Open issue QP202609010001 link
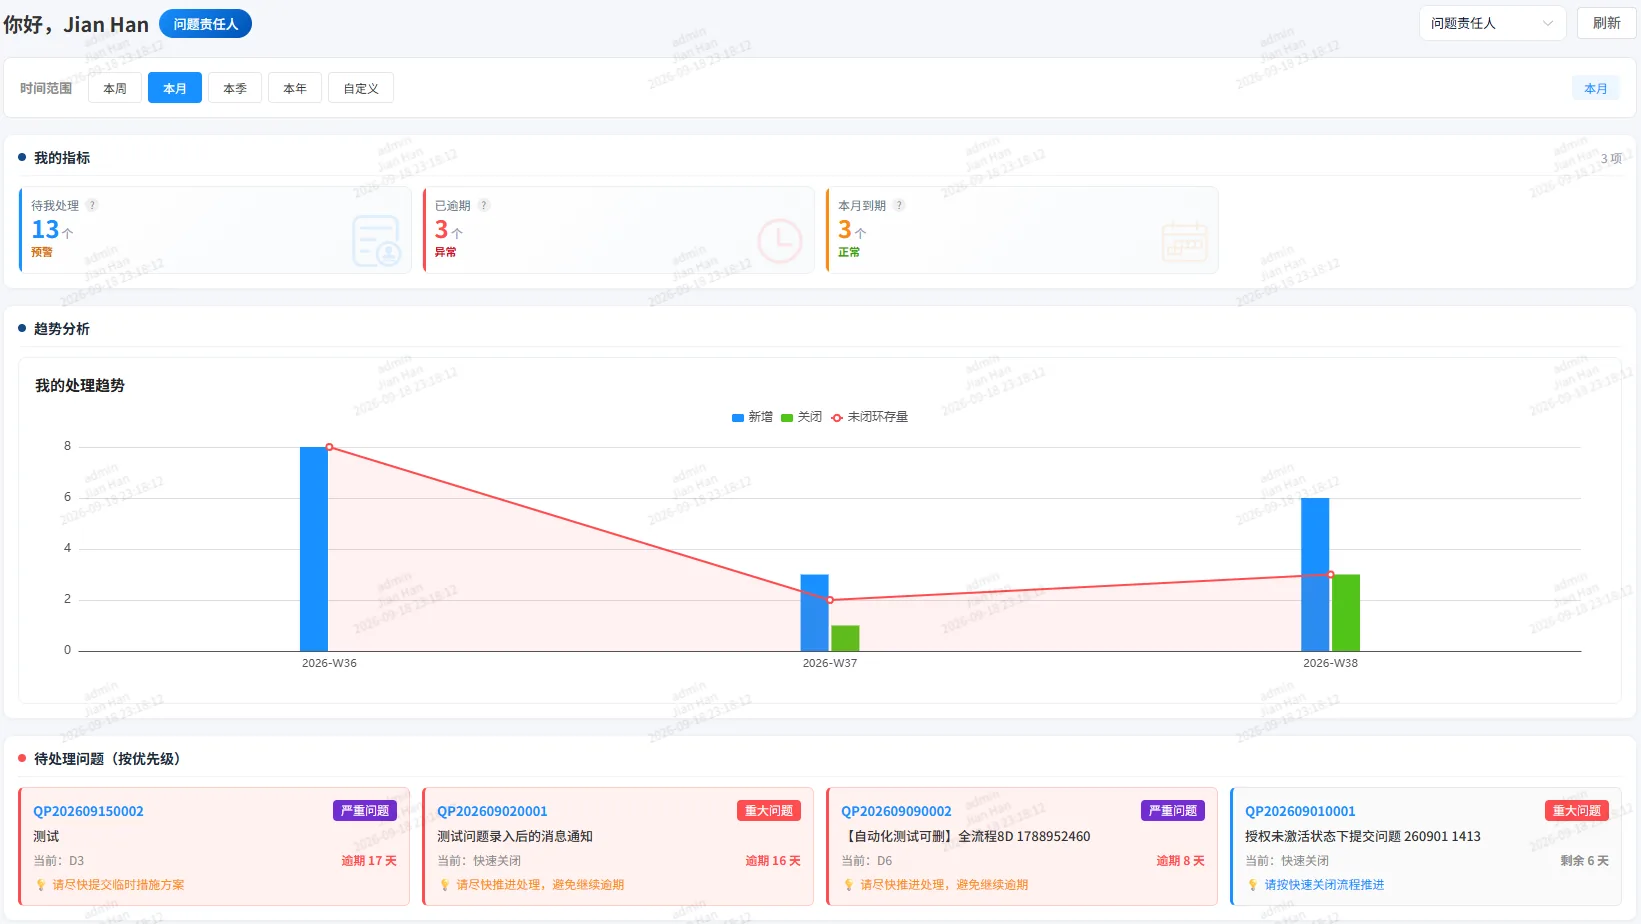 (x=1300, y=811)
